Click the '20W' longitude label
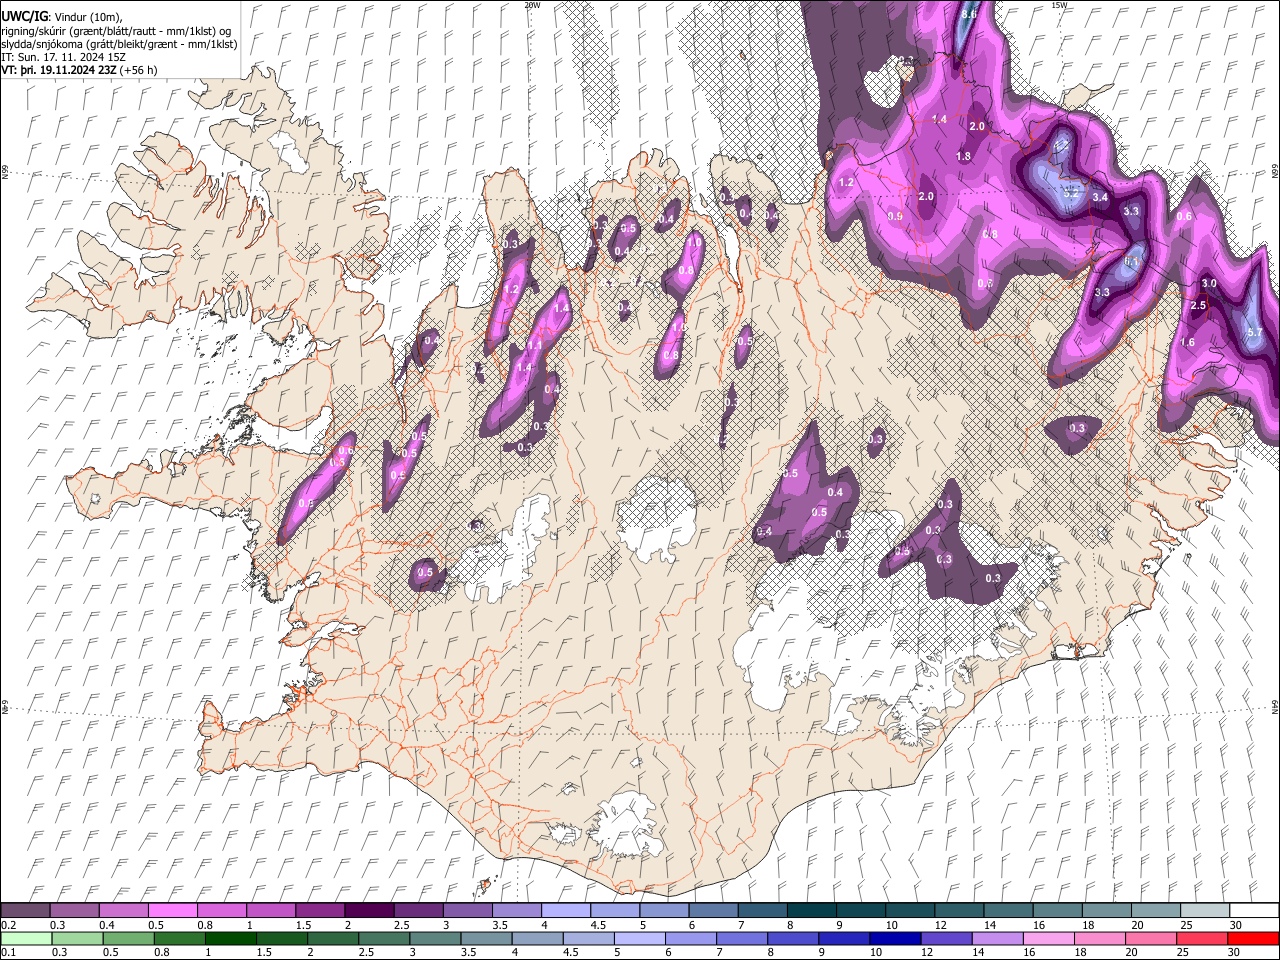The width and height of the screenshot is (1280, 960). [x=532, y=5]
